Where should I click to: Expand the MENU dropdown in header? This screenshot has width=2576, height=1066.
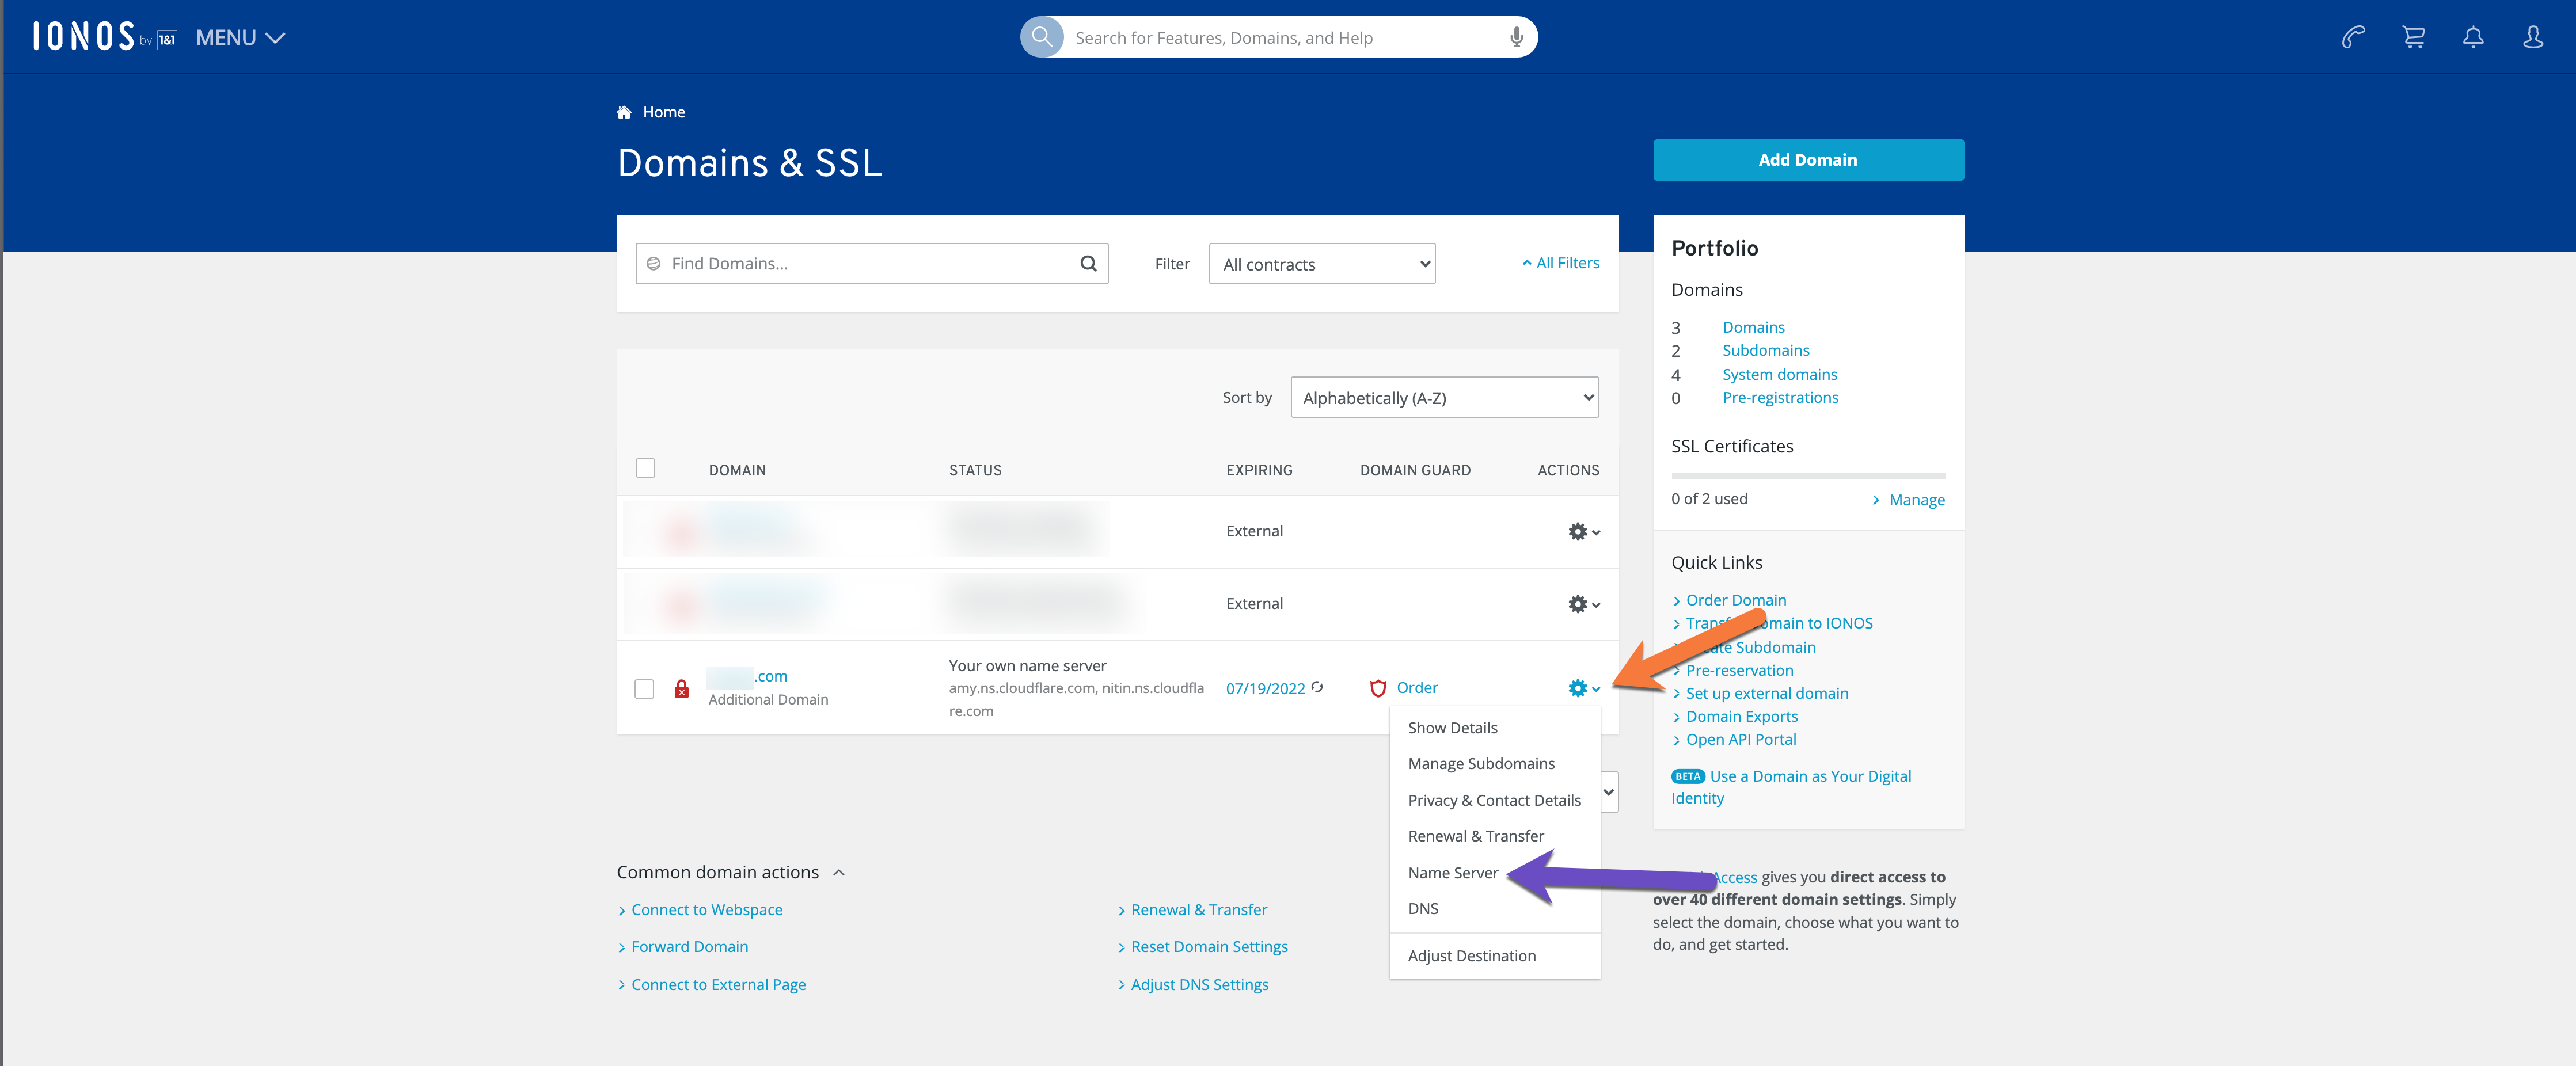[x=240, y=38]
